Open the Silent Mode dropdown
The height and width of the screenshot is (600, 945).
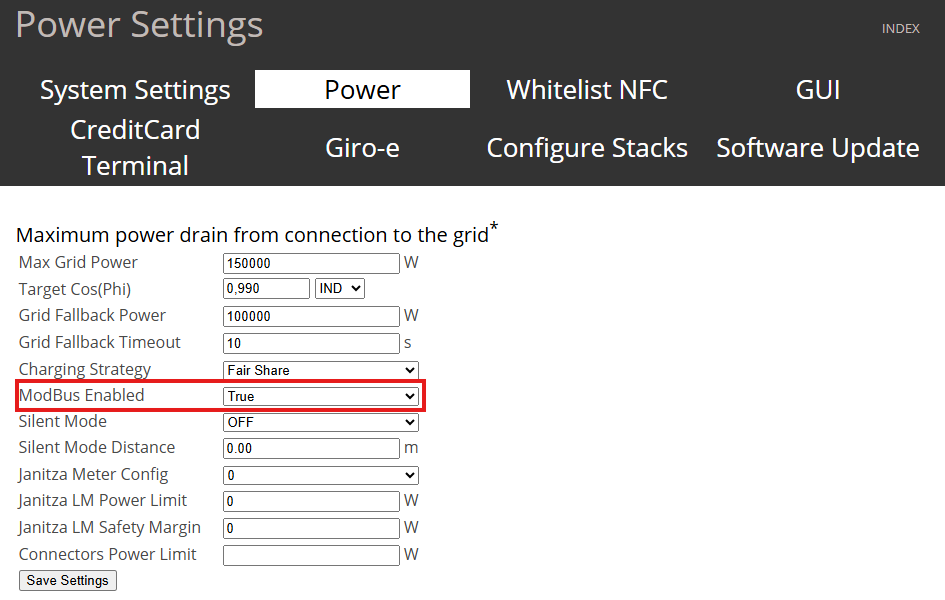pyautogui.click(x=320, y=422)
